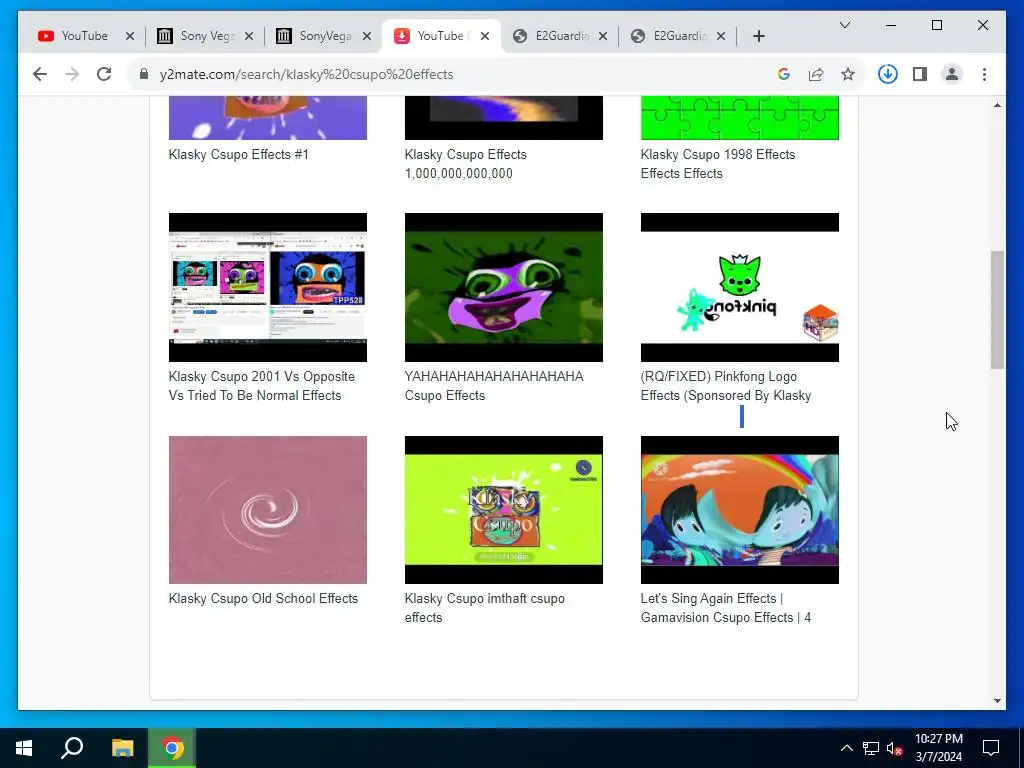Open the taskbar clock and date
Screen dimensions: 1024x768
939,748
